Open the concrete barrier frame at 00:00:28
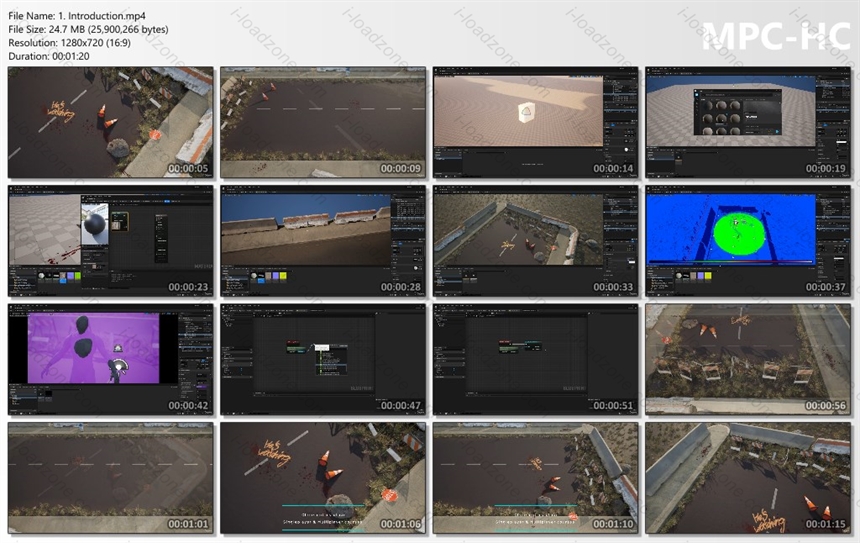Image resolution: width=860 pixels, height=543 pixels. 323,241
